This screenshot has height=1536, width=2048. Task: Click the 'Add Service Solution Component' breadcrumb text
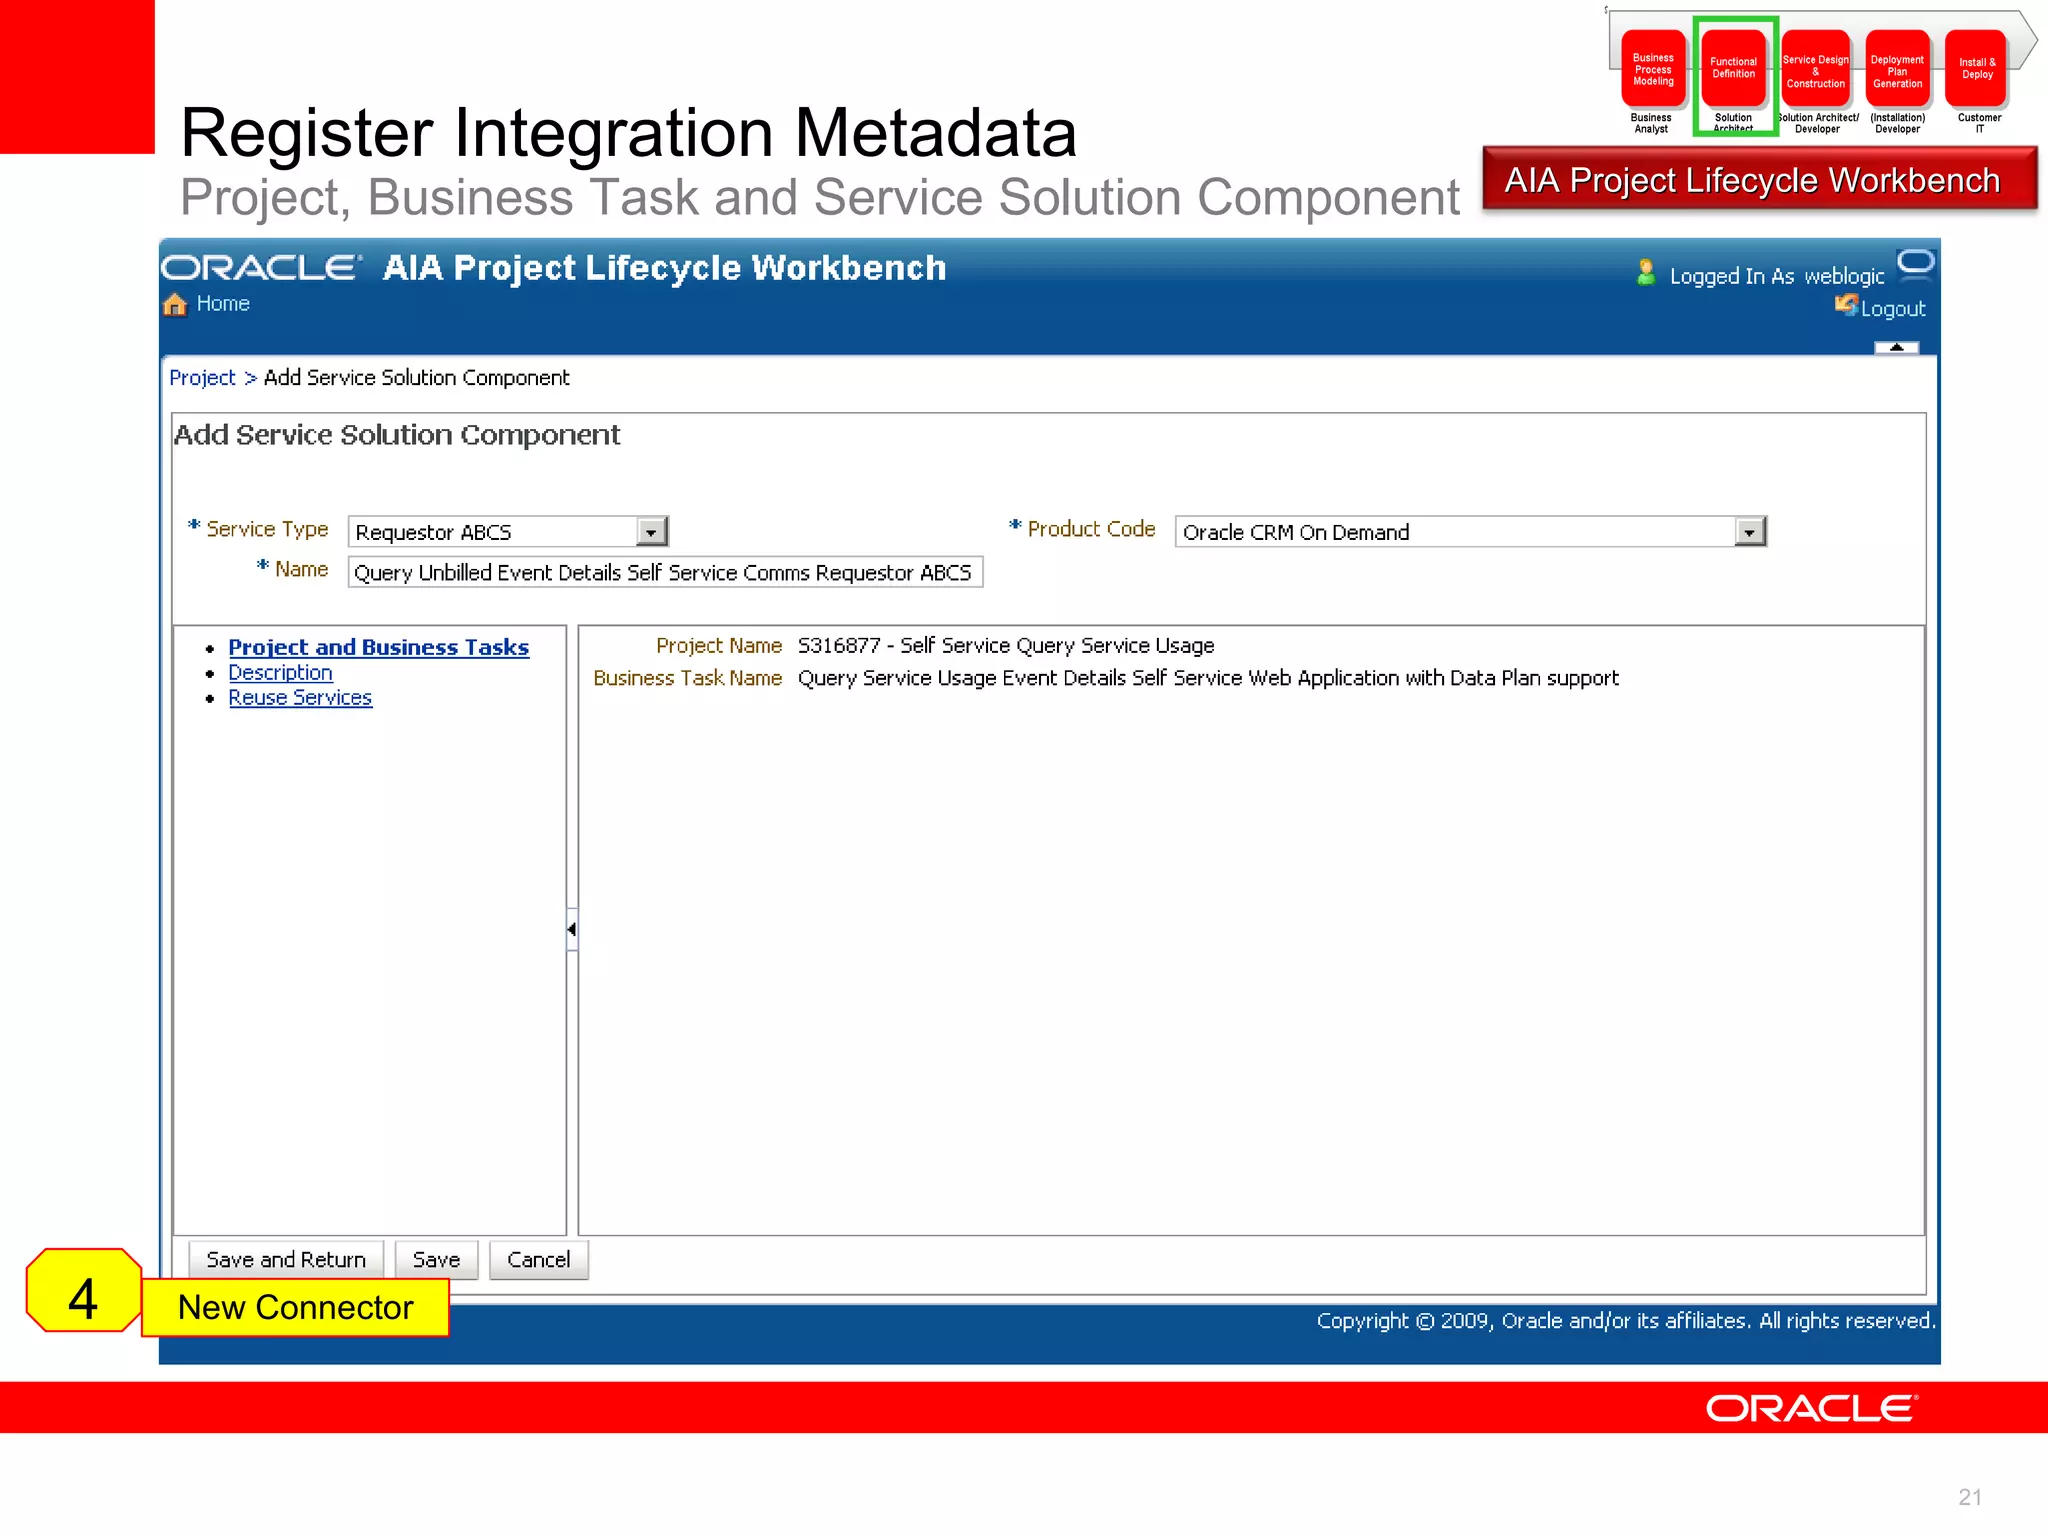click(x=416, y=378)
